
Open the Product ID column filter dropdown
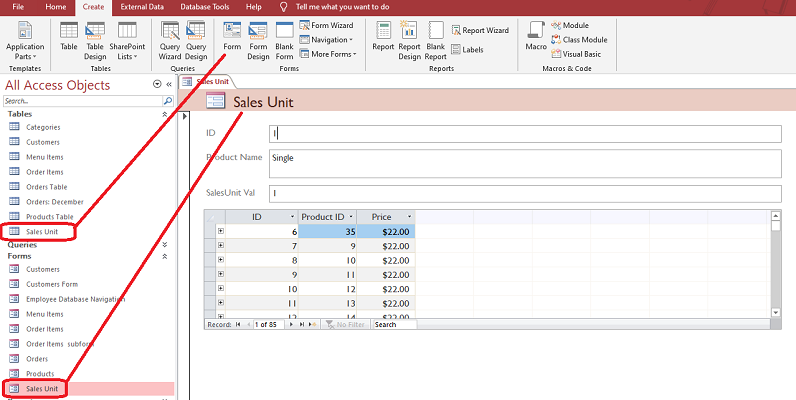[351, 217]
